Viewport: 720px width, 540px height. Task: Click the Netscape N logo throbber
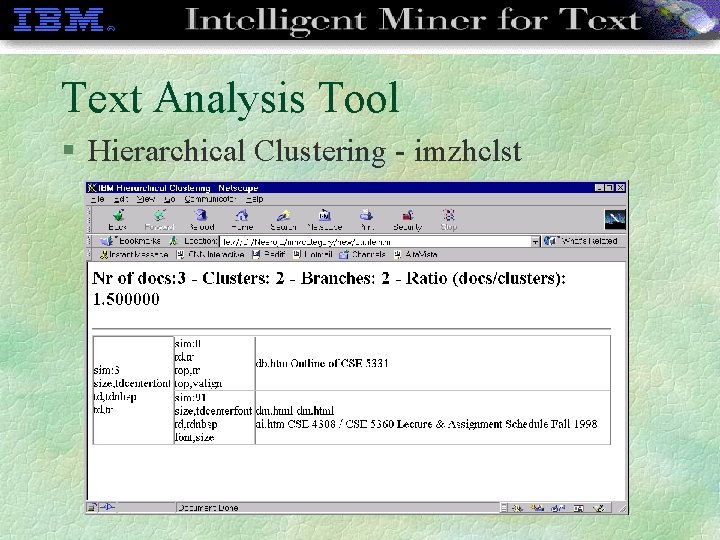[x=614, y=219]
